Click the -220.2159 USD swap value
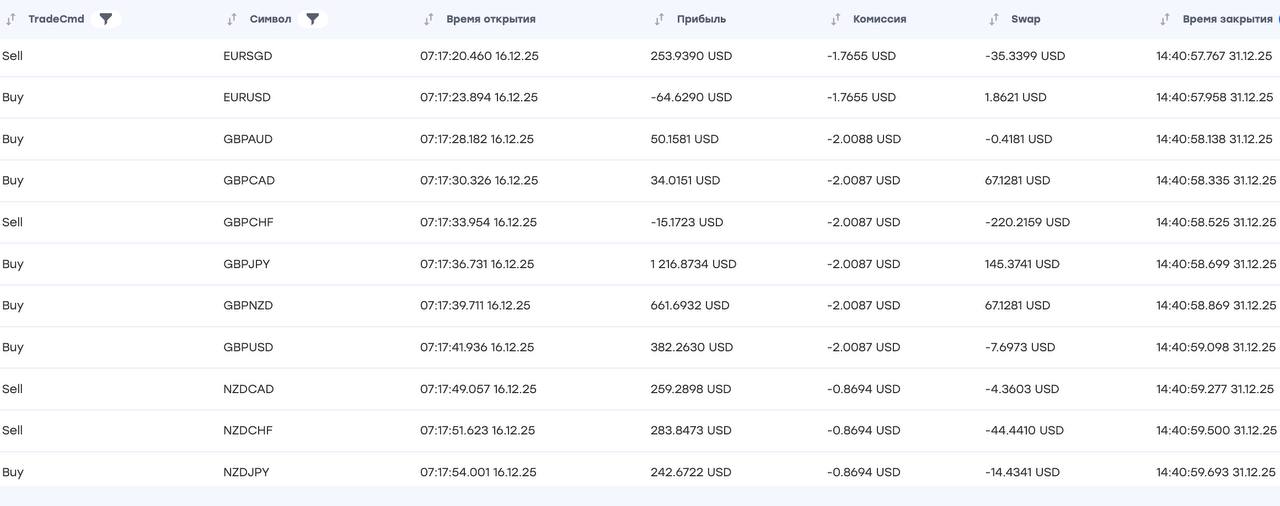 1027,222
